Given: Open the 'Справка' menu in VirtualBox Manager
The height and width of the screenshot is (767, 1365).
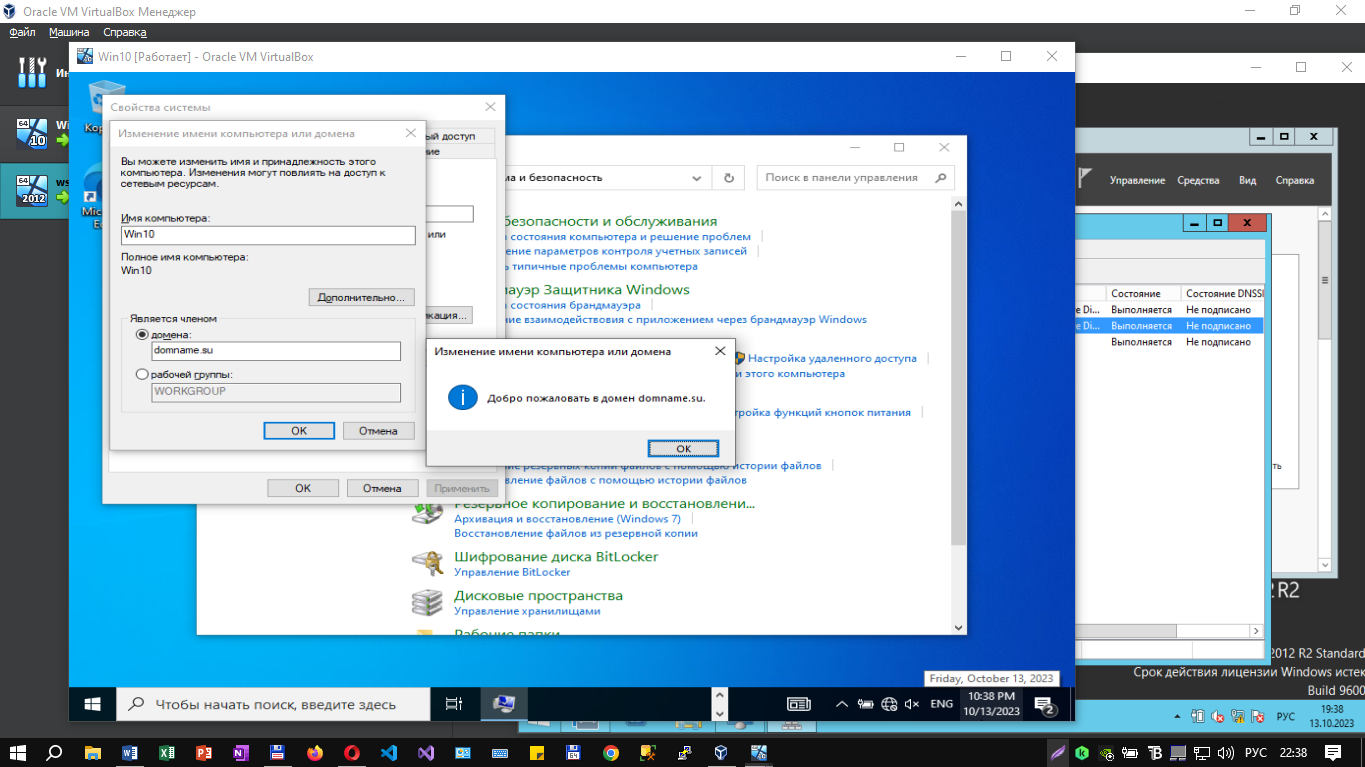Looking at the screenshot, I should [x=125, y=32].
